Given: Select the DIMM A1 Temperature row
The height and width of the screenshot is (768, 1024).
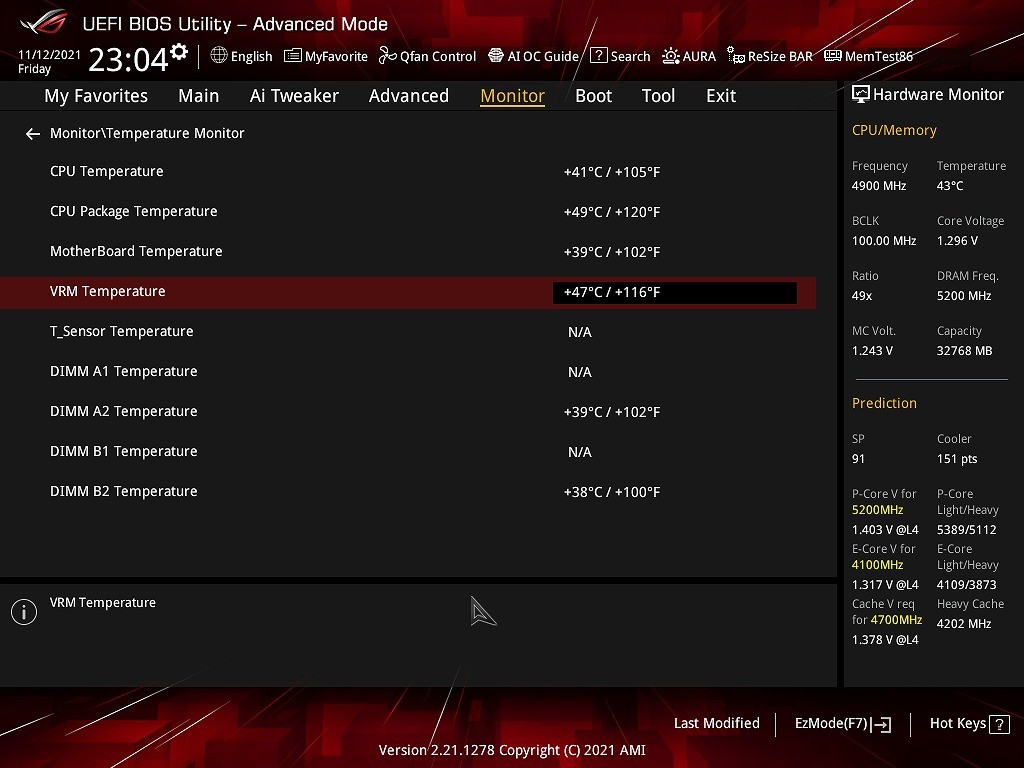Looking at the screenshot, I should (408, 372).
